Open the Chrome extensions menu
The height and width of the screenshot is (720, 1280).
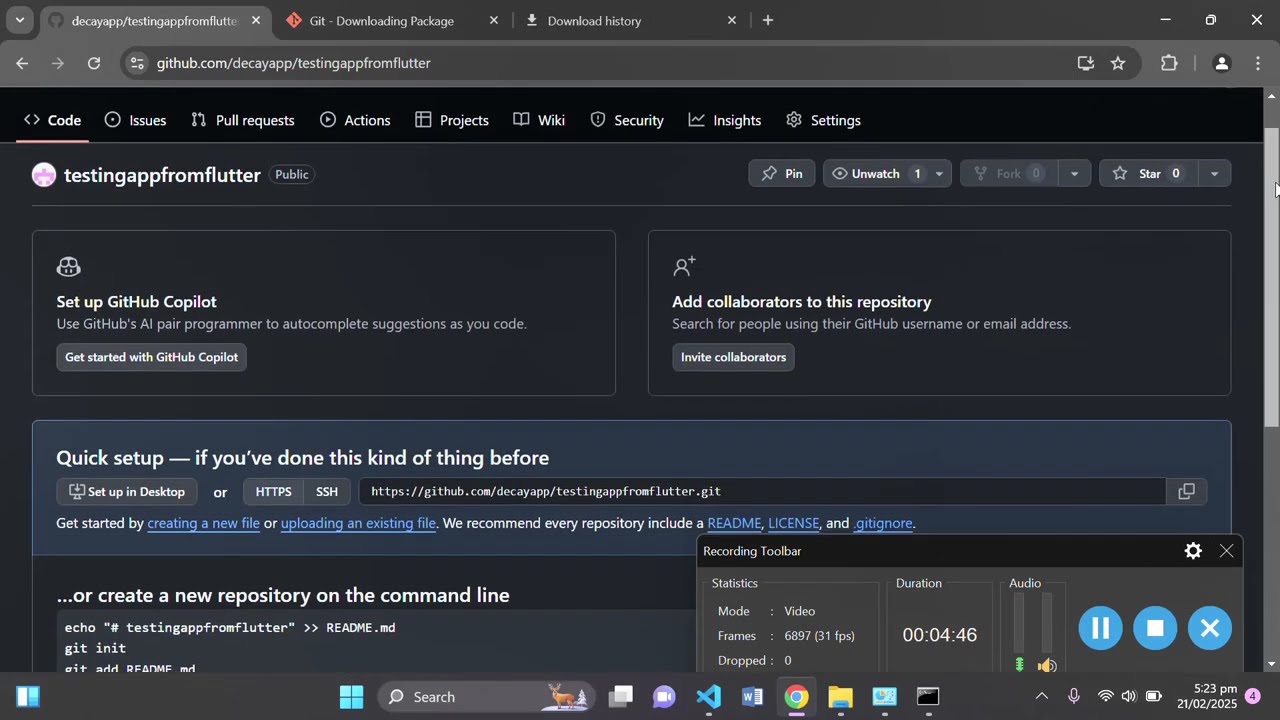pyautogui.click(x=1169, y=63)
